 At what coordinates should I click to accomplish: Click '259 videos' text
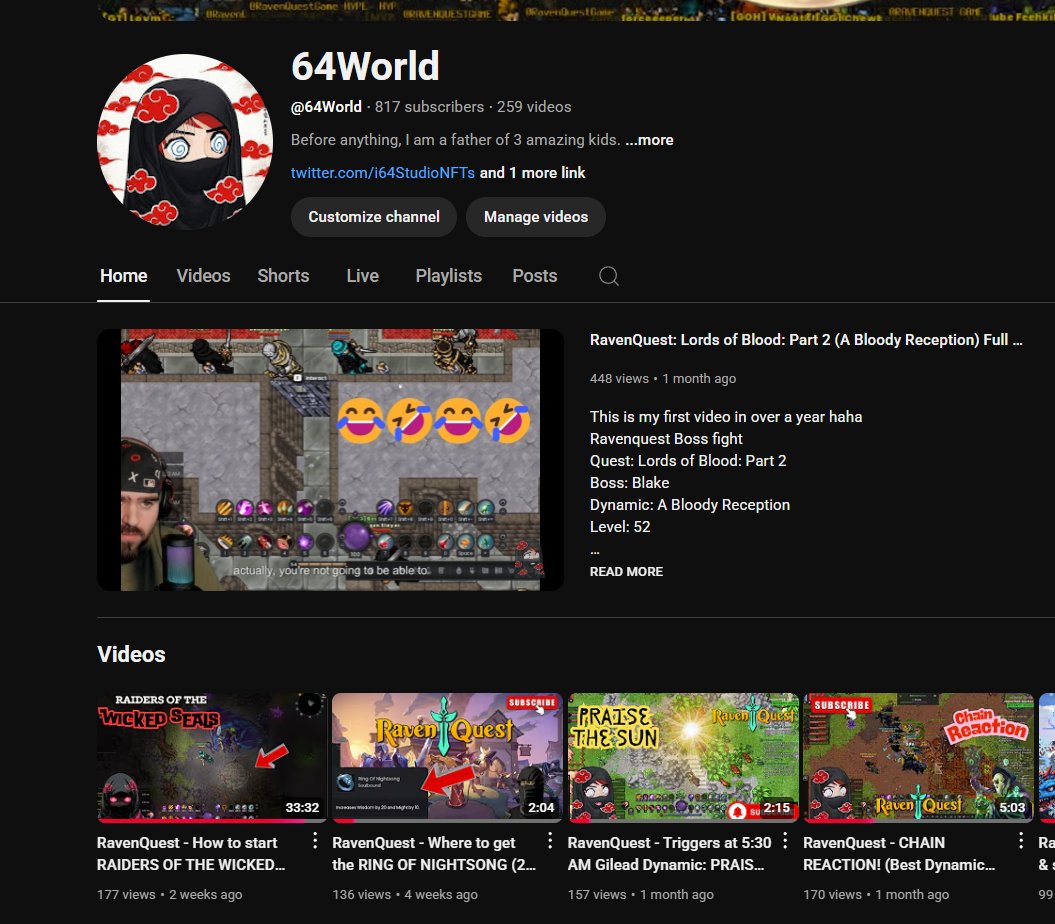(534, 107)
